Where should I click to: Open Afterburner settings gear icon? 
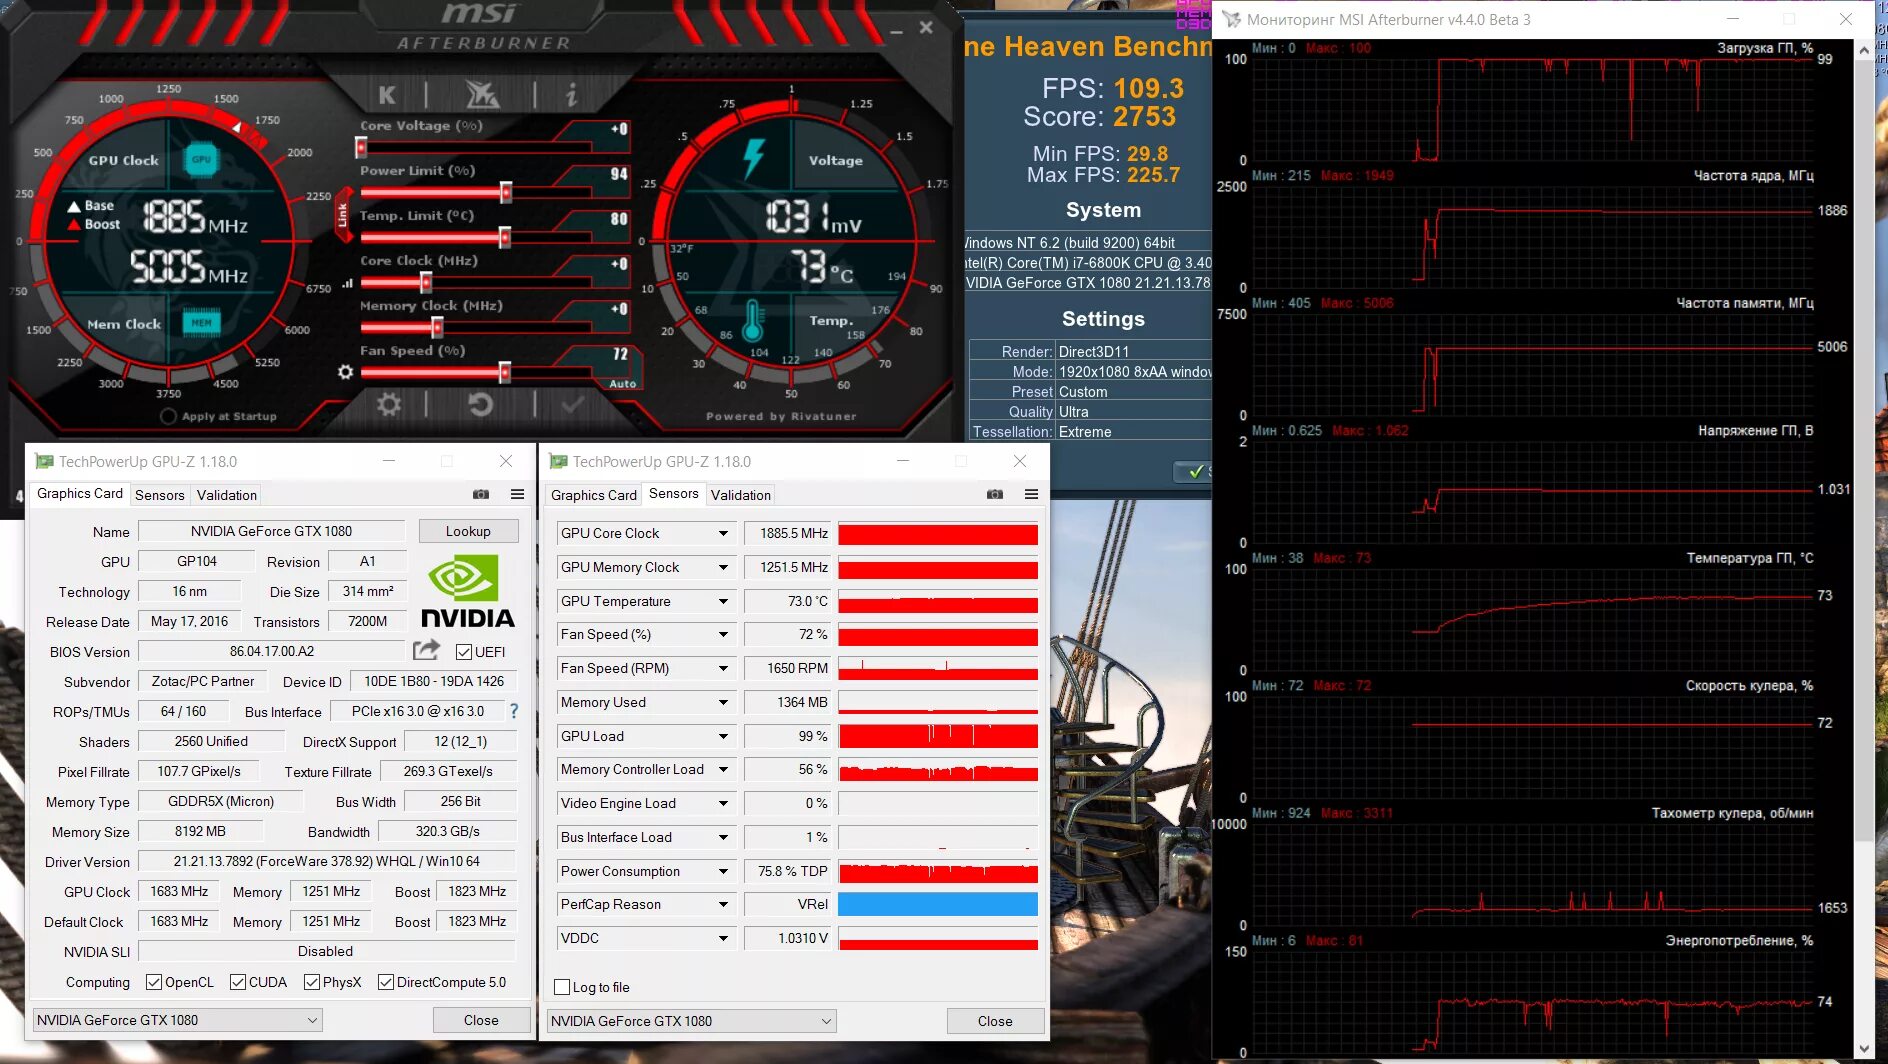point(388,404)
